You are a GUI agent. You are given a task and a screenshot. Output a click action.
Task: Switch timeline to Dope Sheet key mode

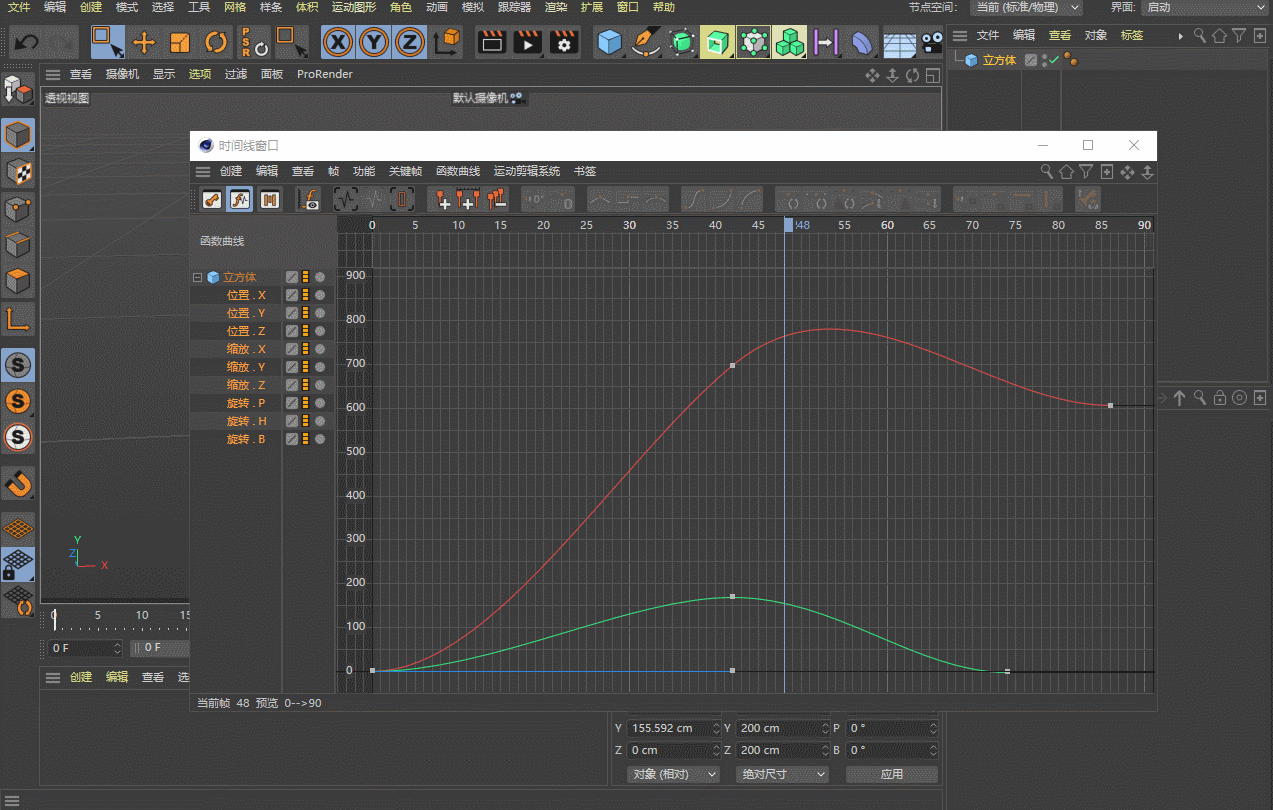(x=211, y=199)
